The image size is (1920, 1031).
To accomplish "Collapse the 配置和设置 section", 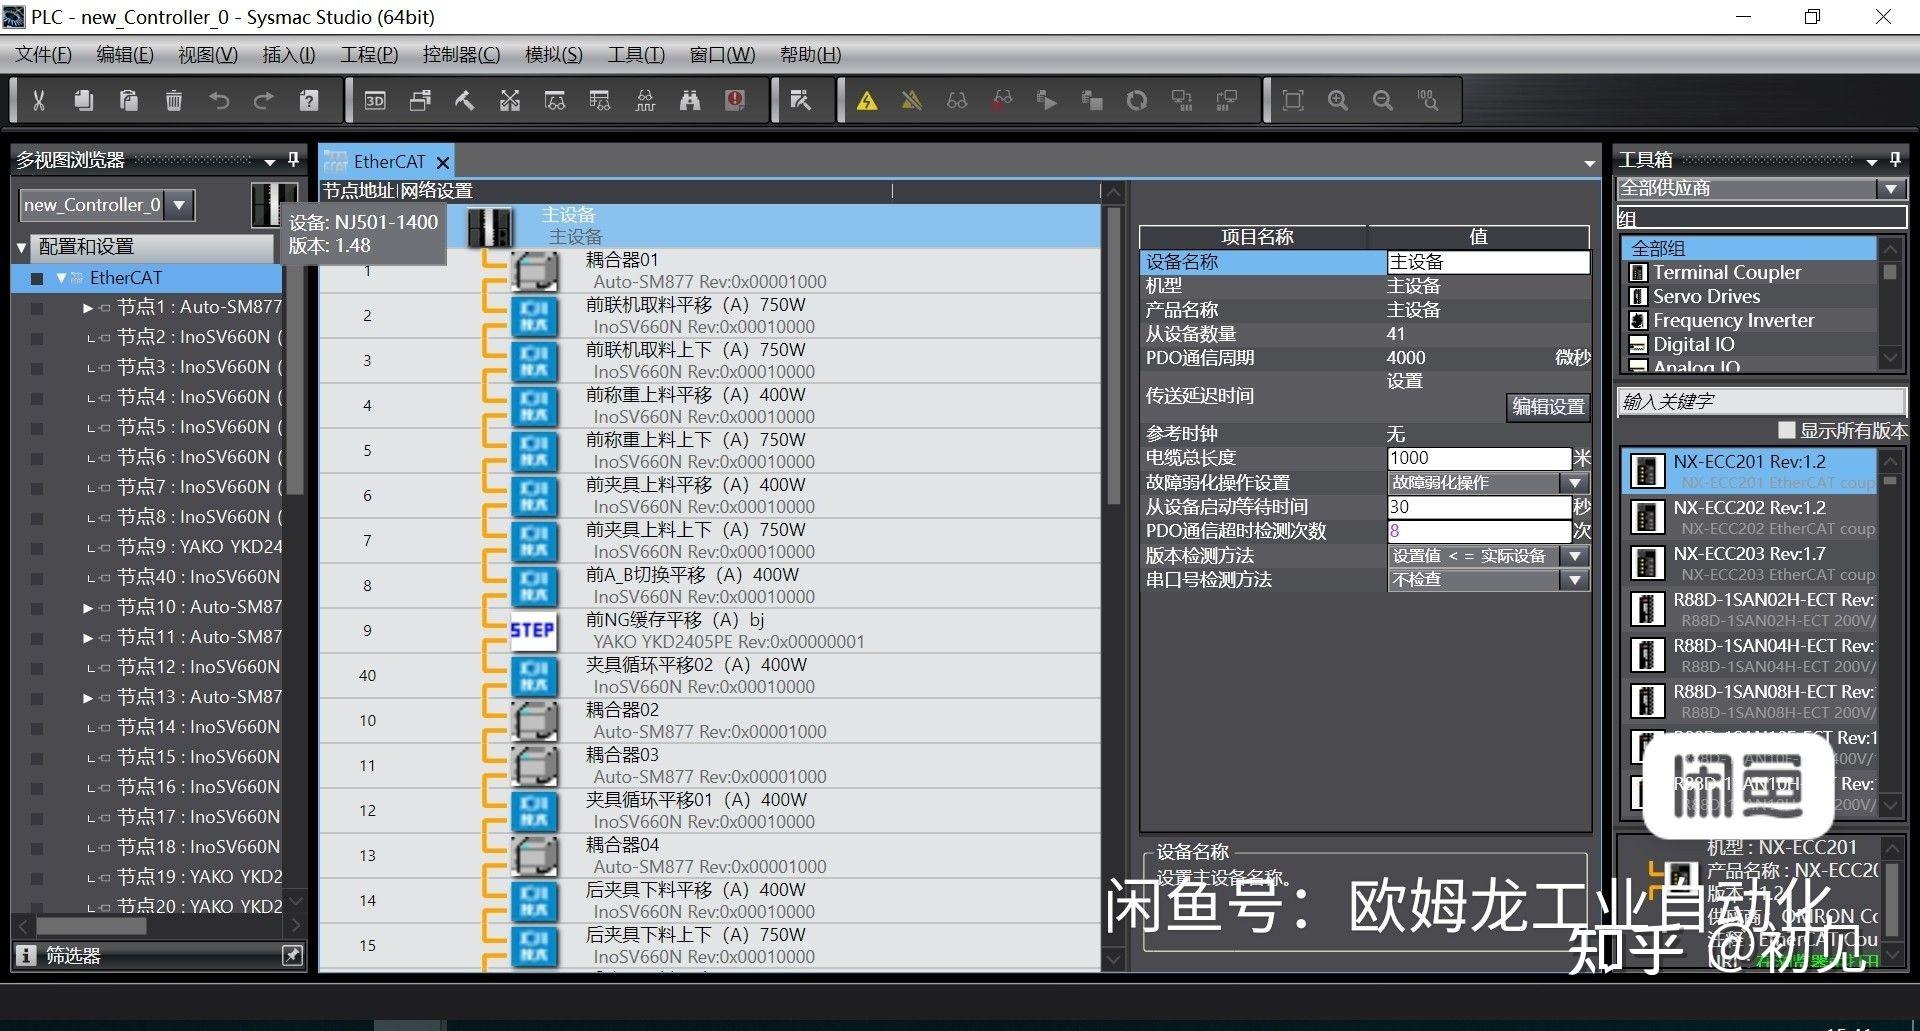I will point(22,247).
